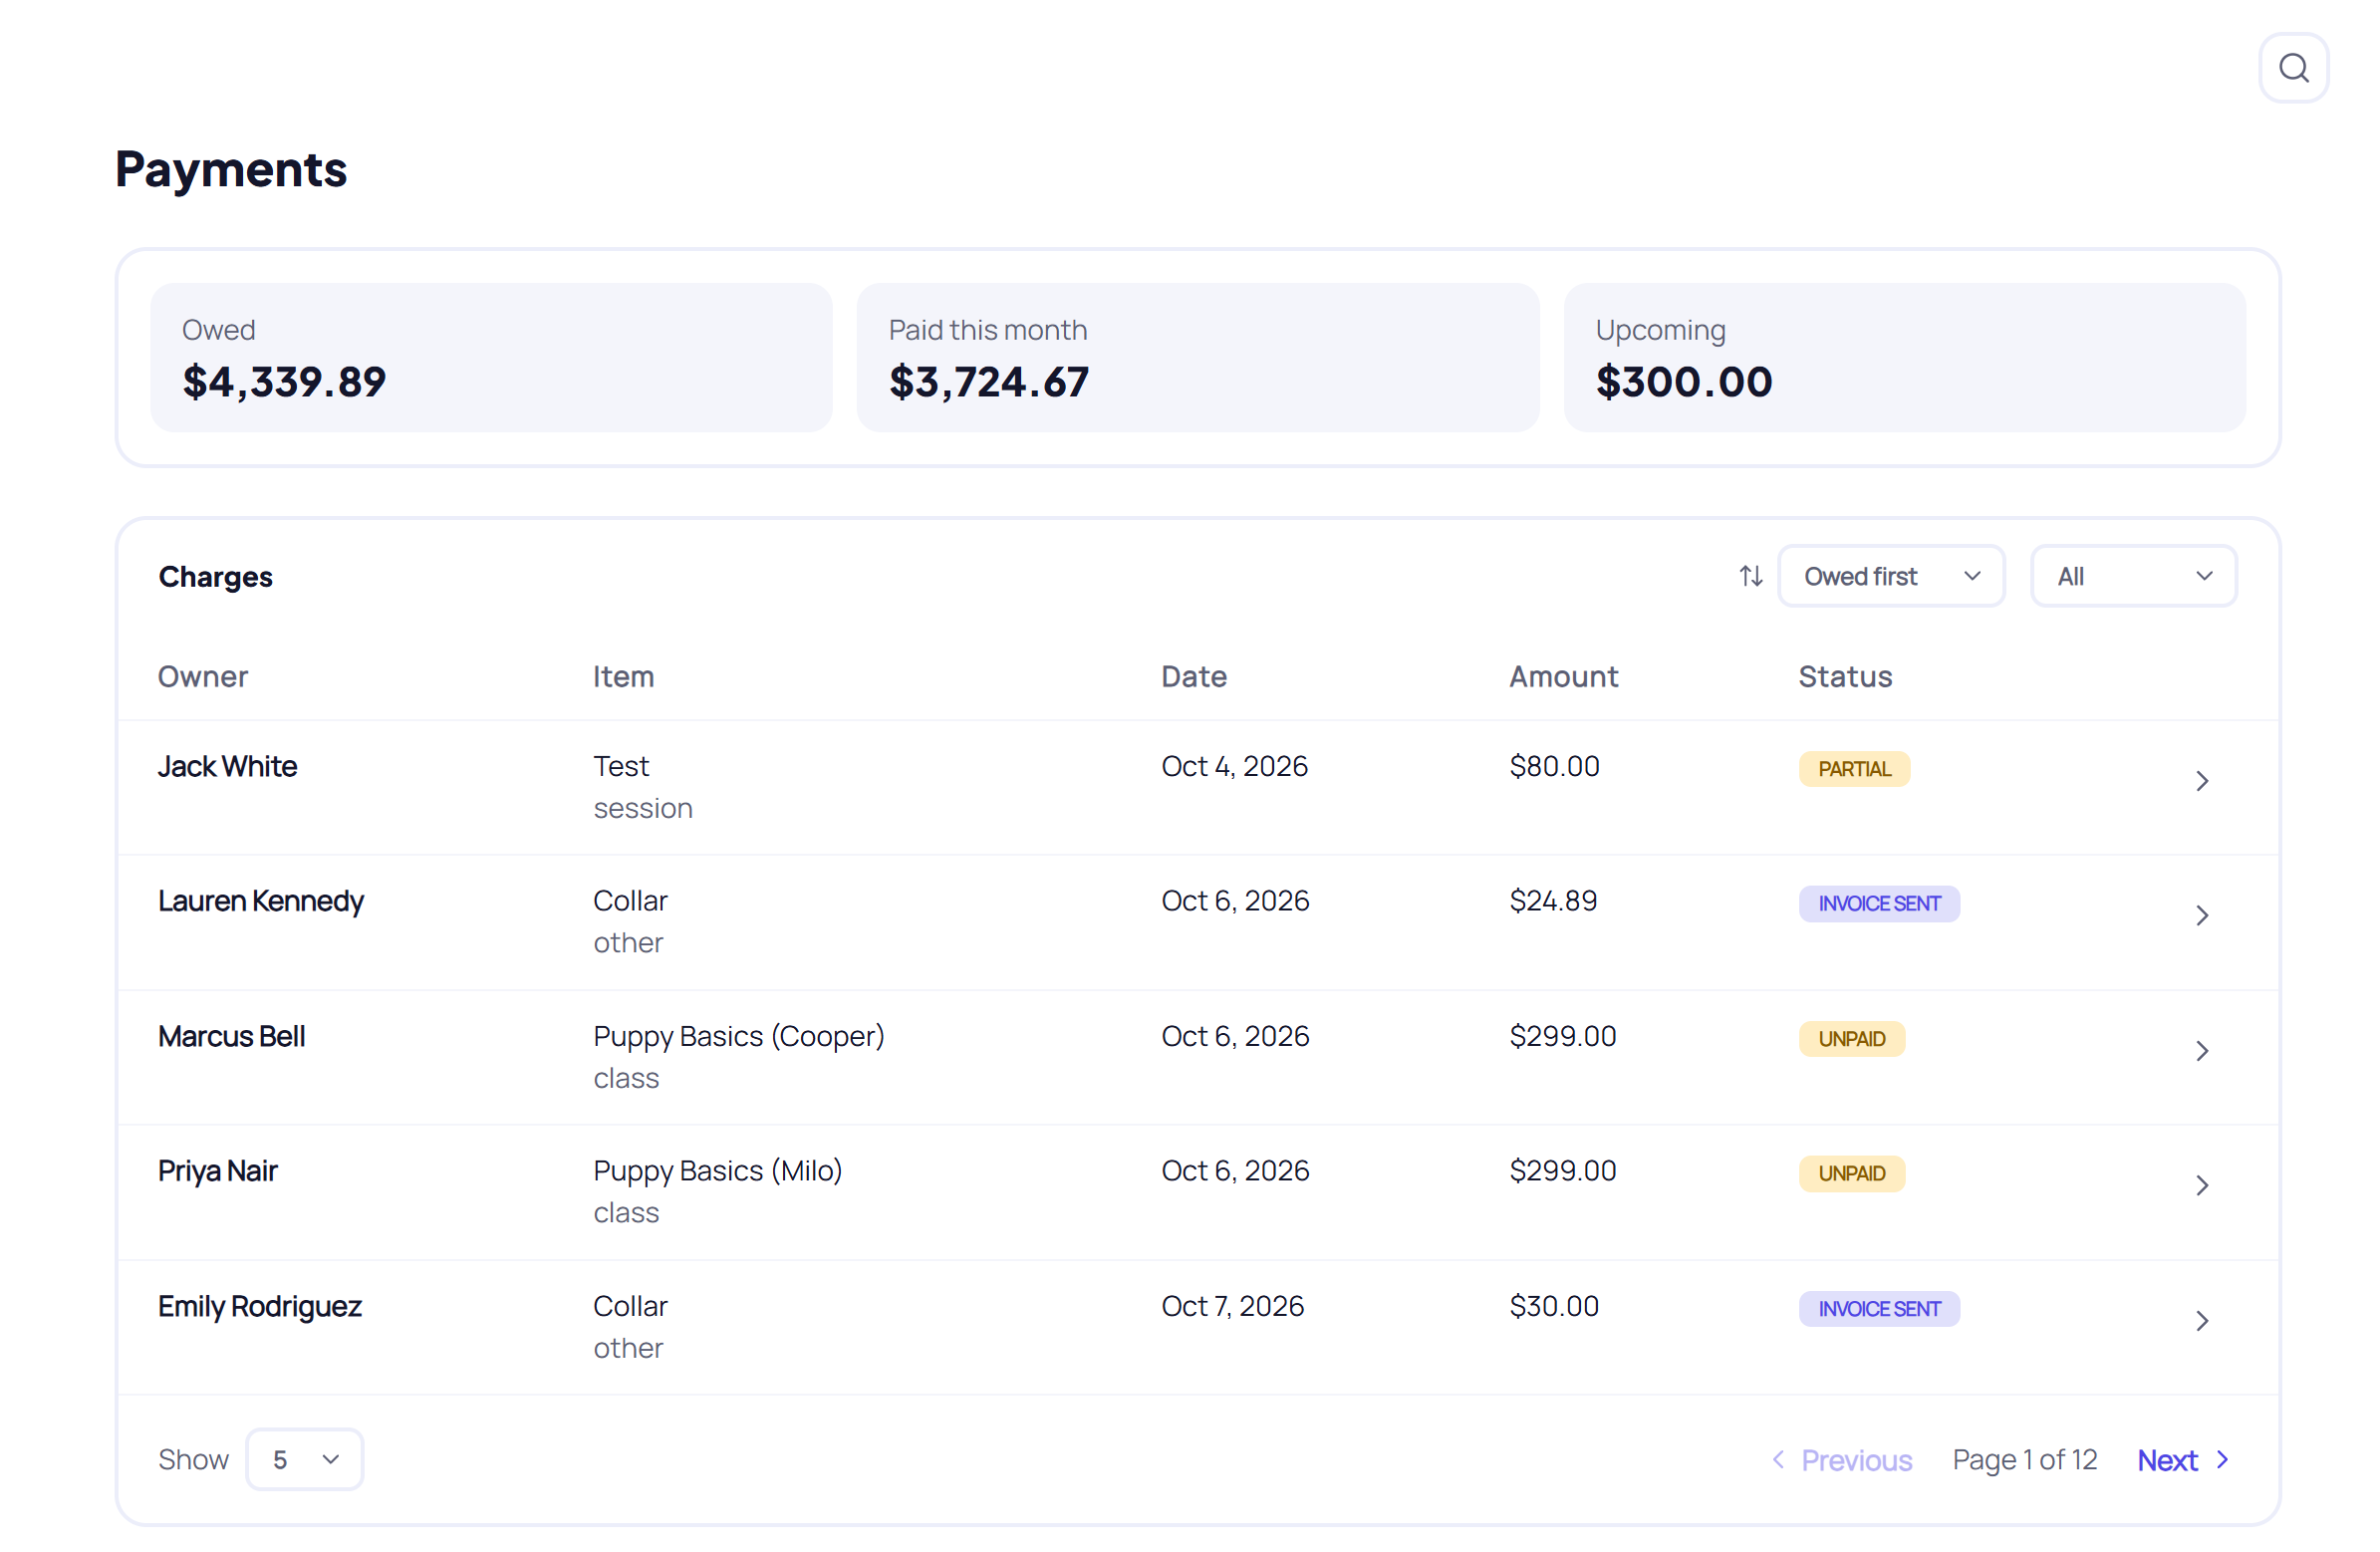Viewport: 2380px width, 1552px height.
Task: Click owner name Emily Rodriguez
Action: [259, 1306]
